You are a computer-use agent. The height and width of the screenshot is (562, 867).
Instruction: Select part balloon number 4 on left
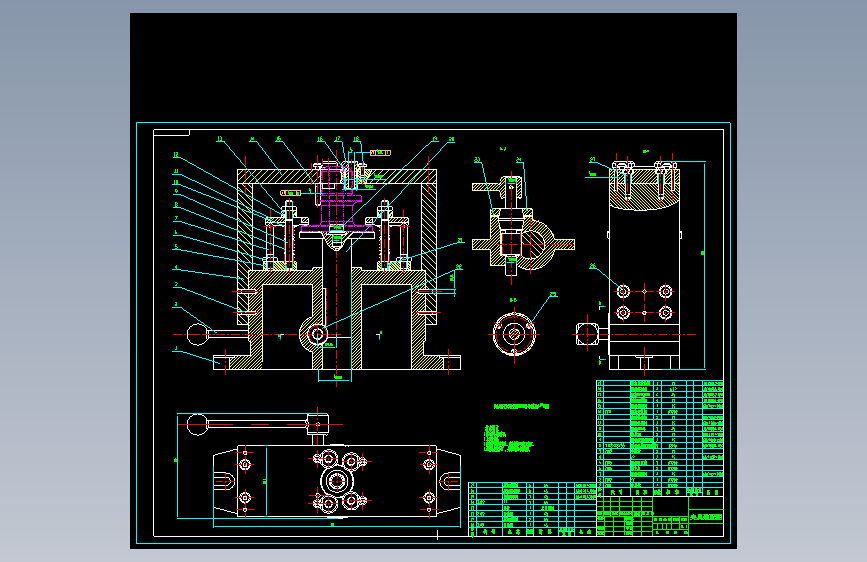point(176,268)
